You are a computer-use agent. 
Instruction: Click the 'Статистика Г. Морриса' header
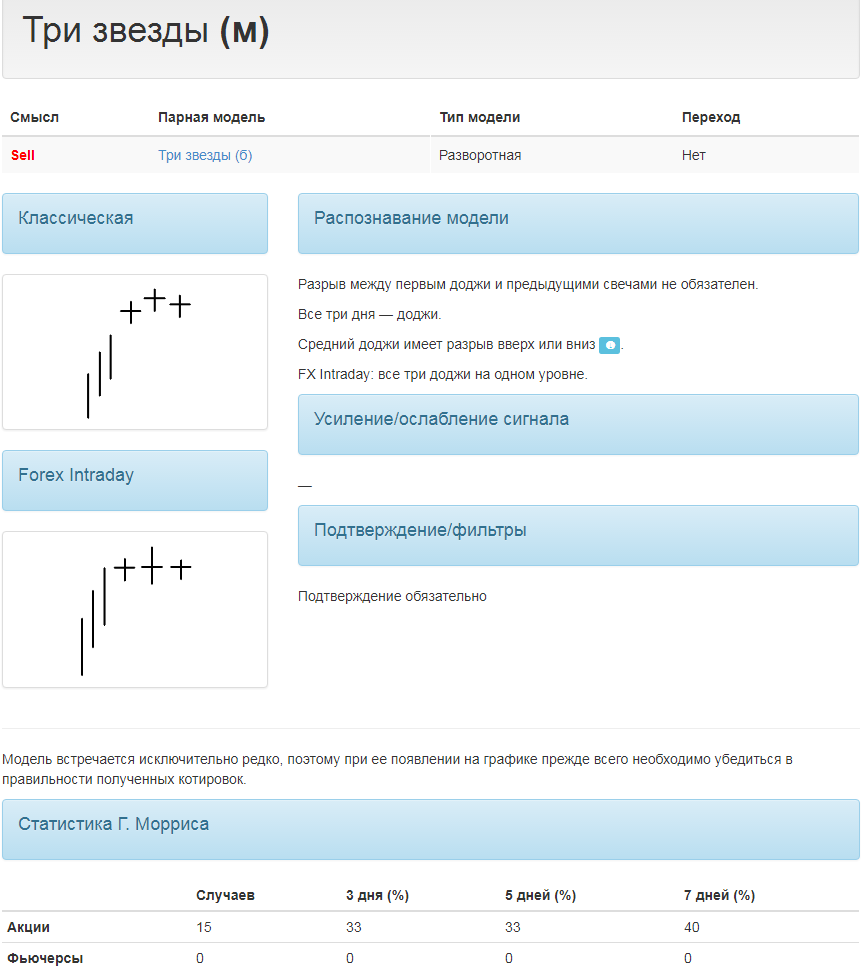coord(430,829)
